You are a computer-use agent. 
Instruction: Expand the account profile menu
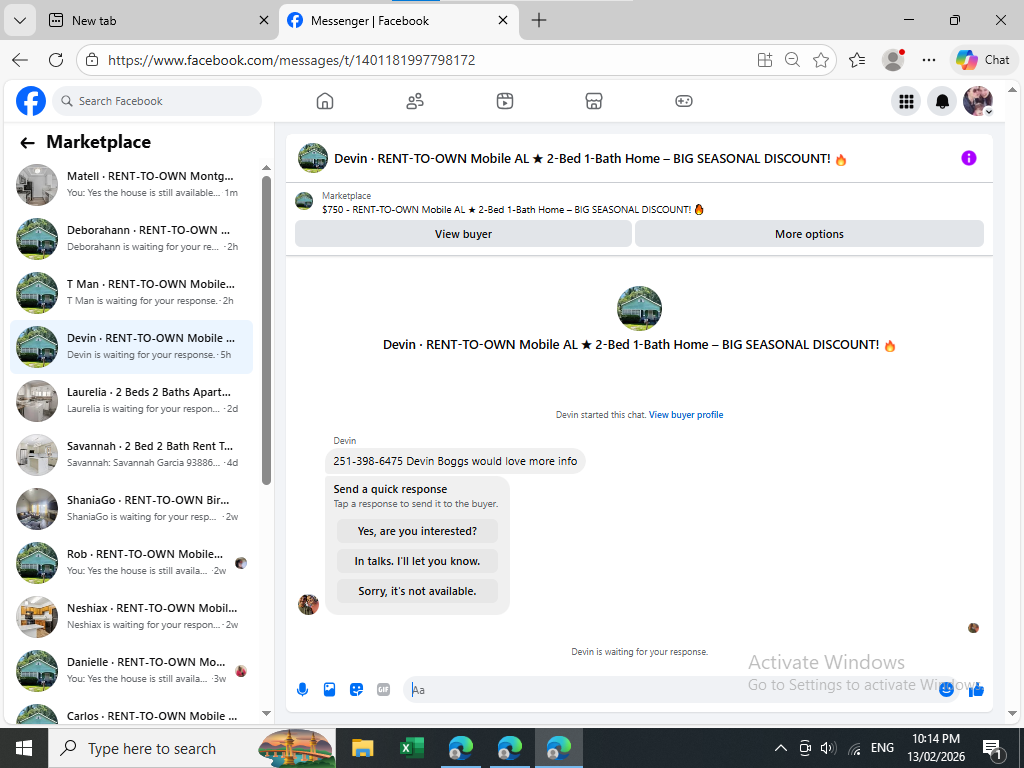pyautogui.click(x=978, y=101)
